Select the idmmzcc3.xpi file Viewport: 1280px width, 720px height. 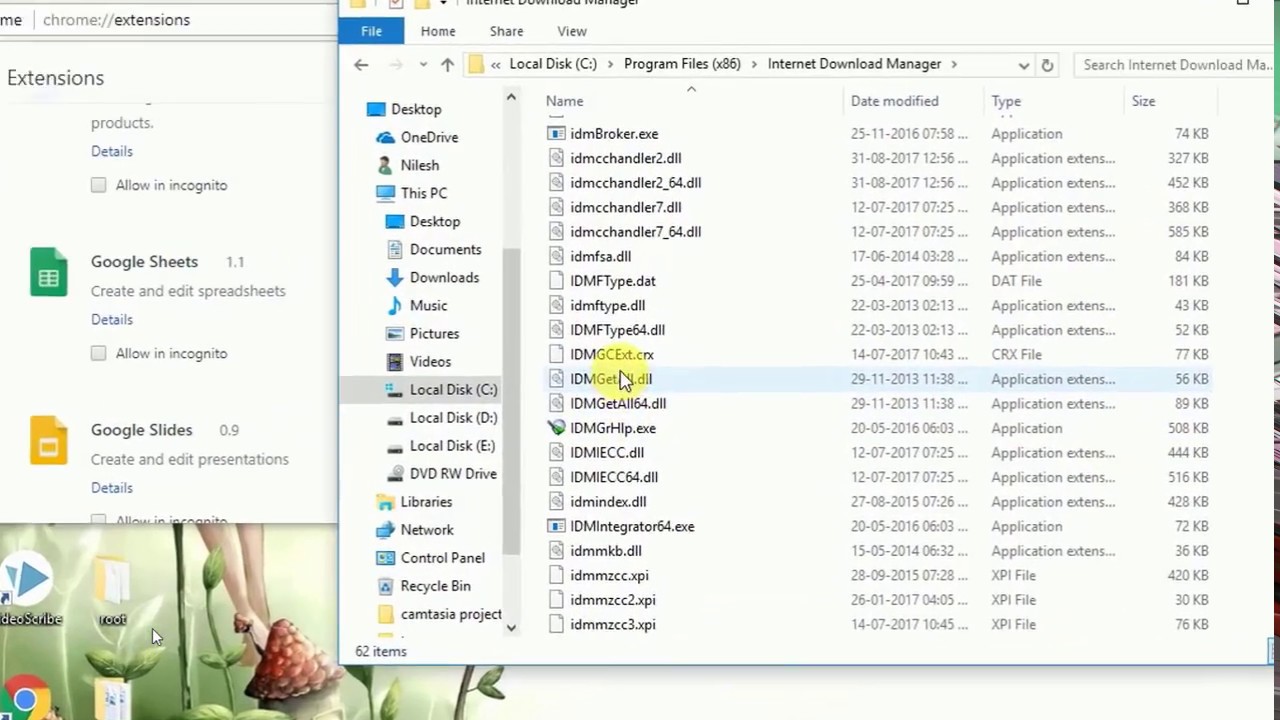click(x=613, y=625)
